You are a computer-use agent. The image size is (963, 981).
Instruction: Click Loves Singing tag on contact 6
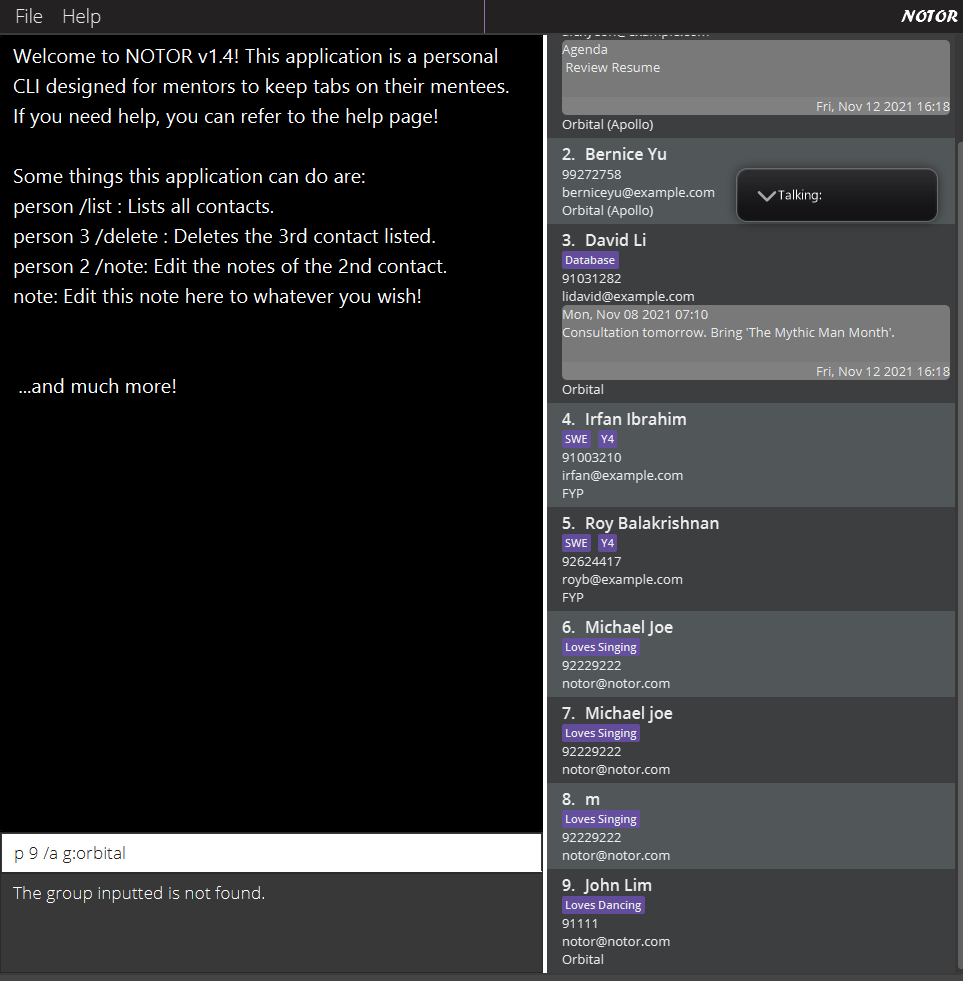click(601, 648)
